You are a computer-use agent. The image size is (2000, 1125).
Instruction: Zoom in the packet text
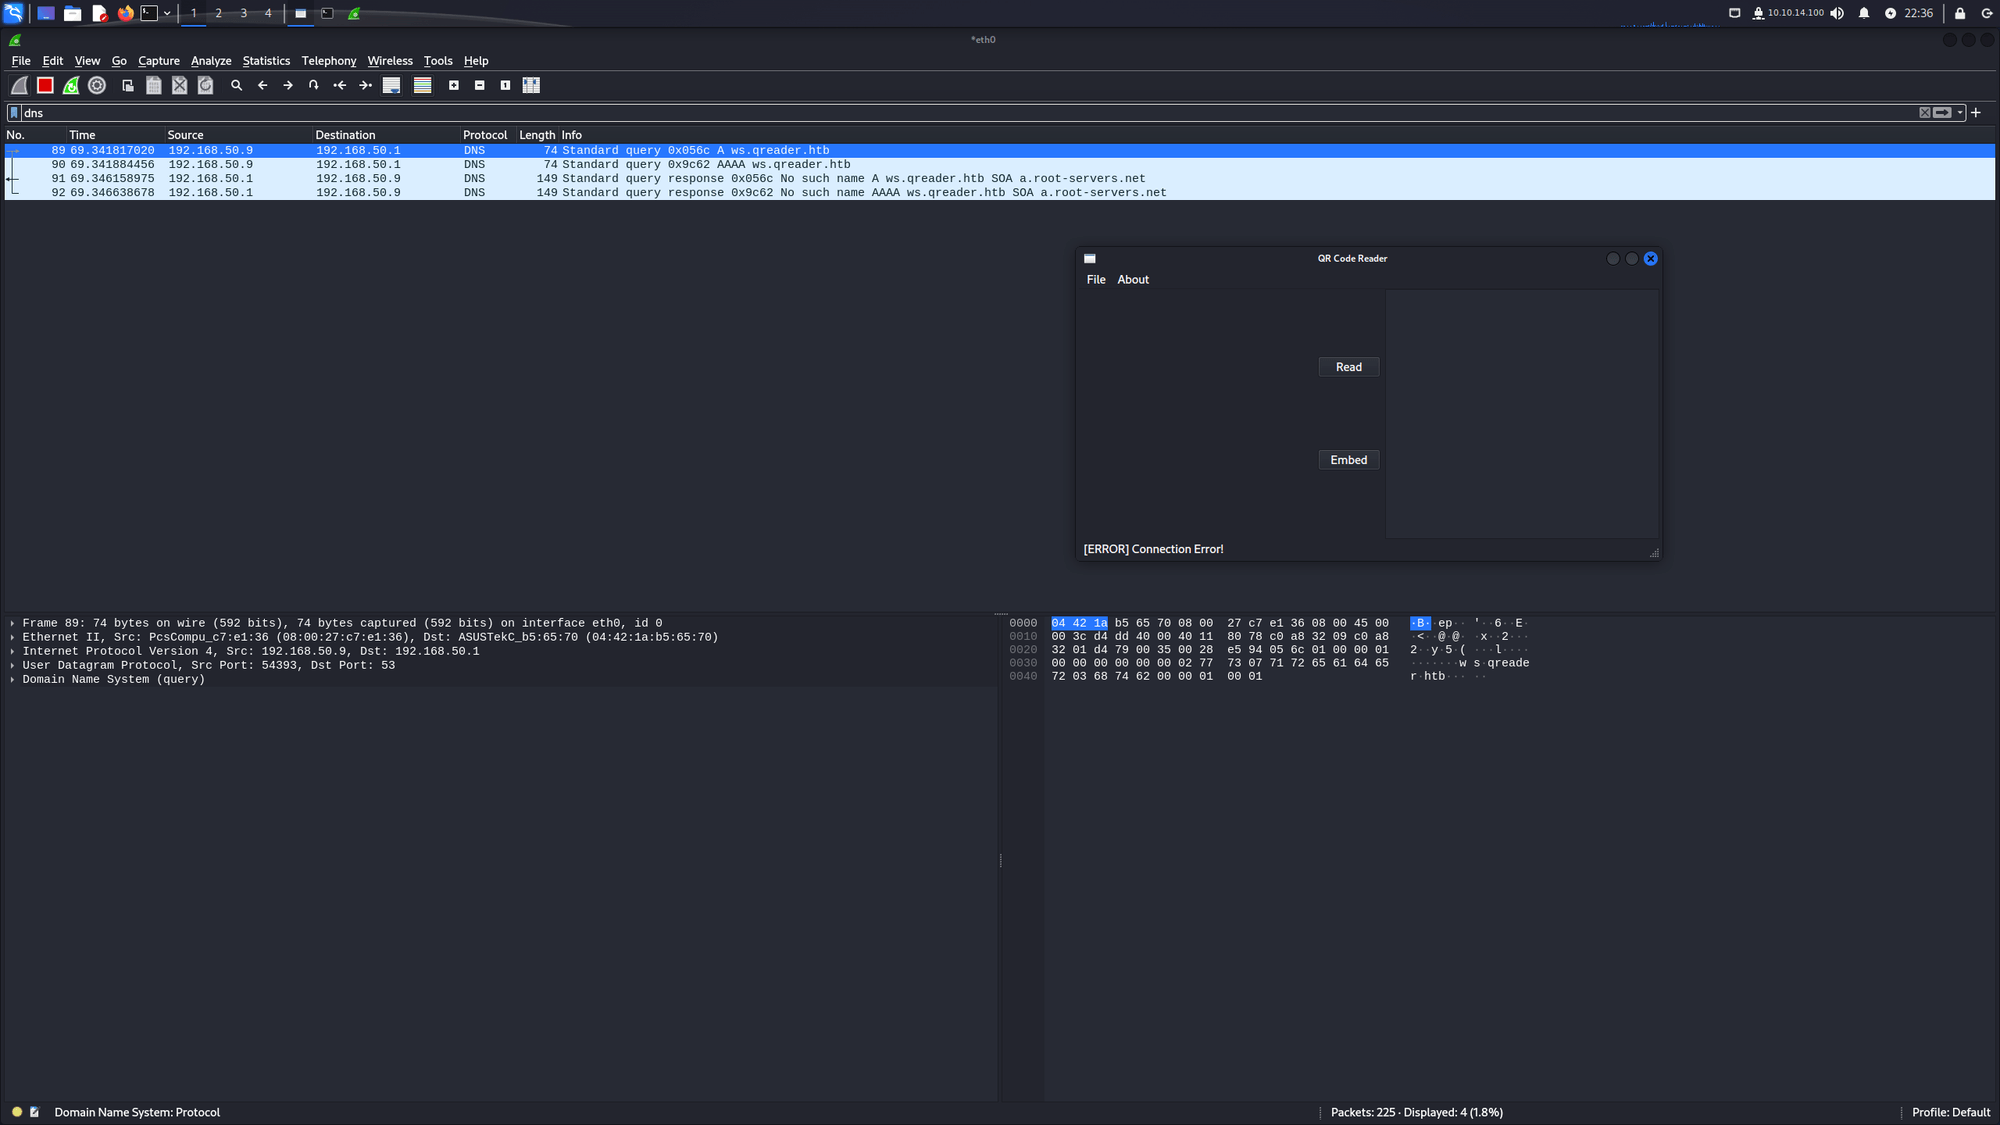point(454,86)
